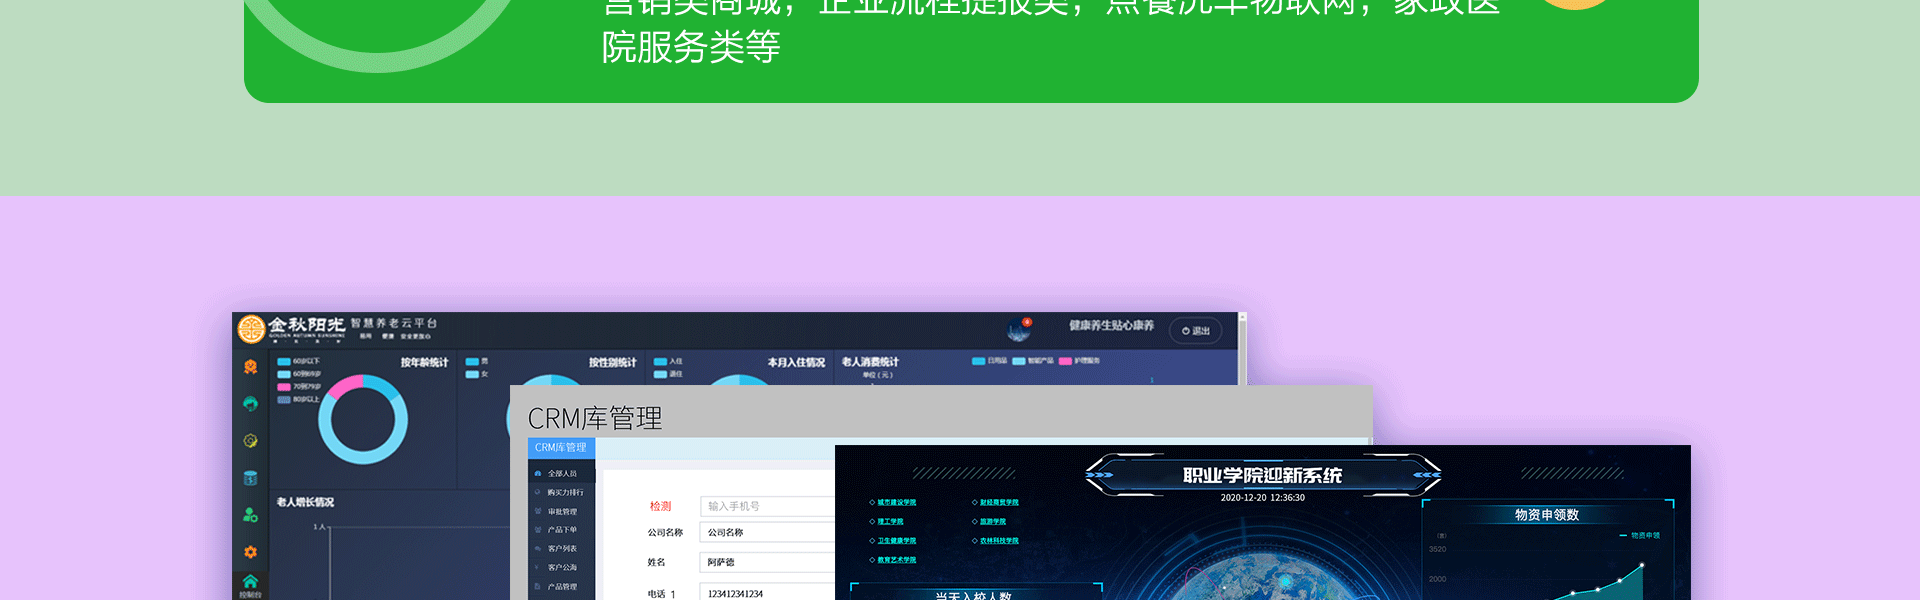
Task: Toggle the pink 70到79岁 legend swatch
Action: (284, 387)
